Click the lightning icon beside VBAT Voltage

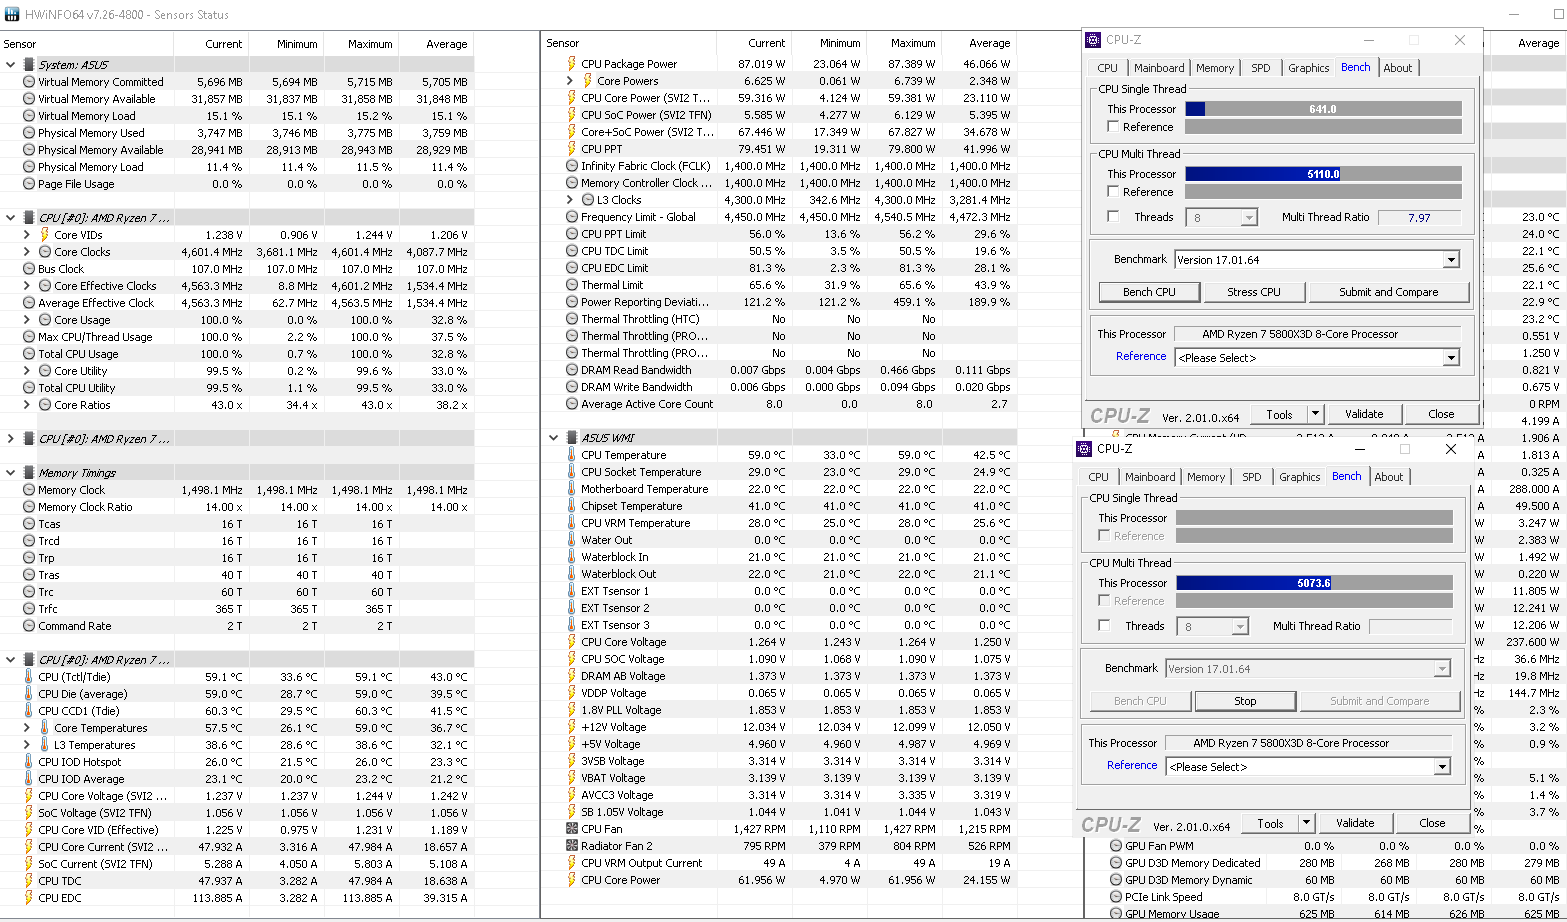tap(572, 778)
